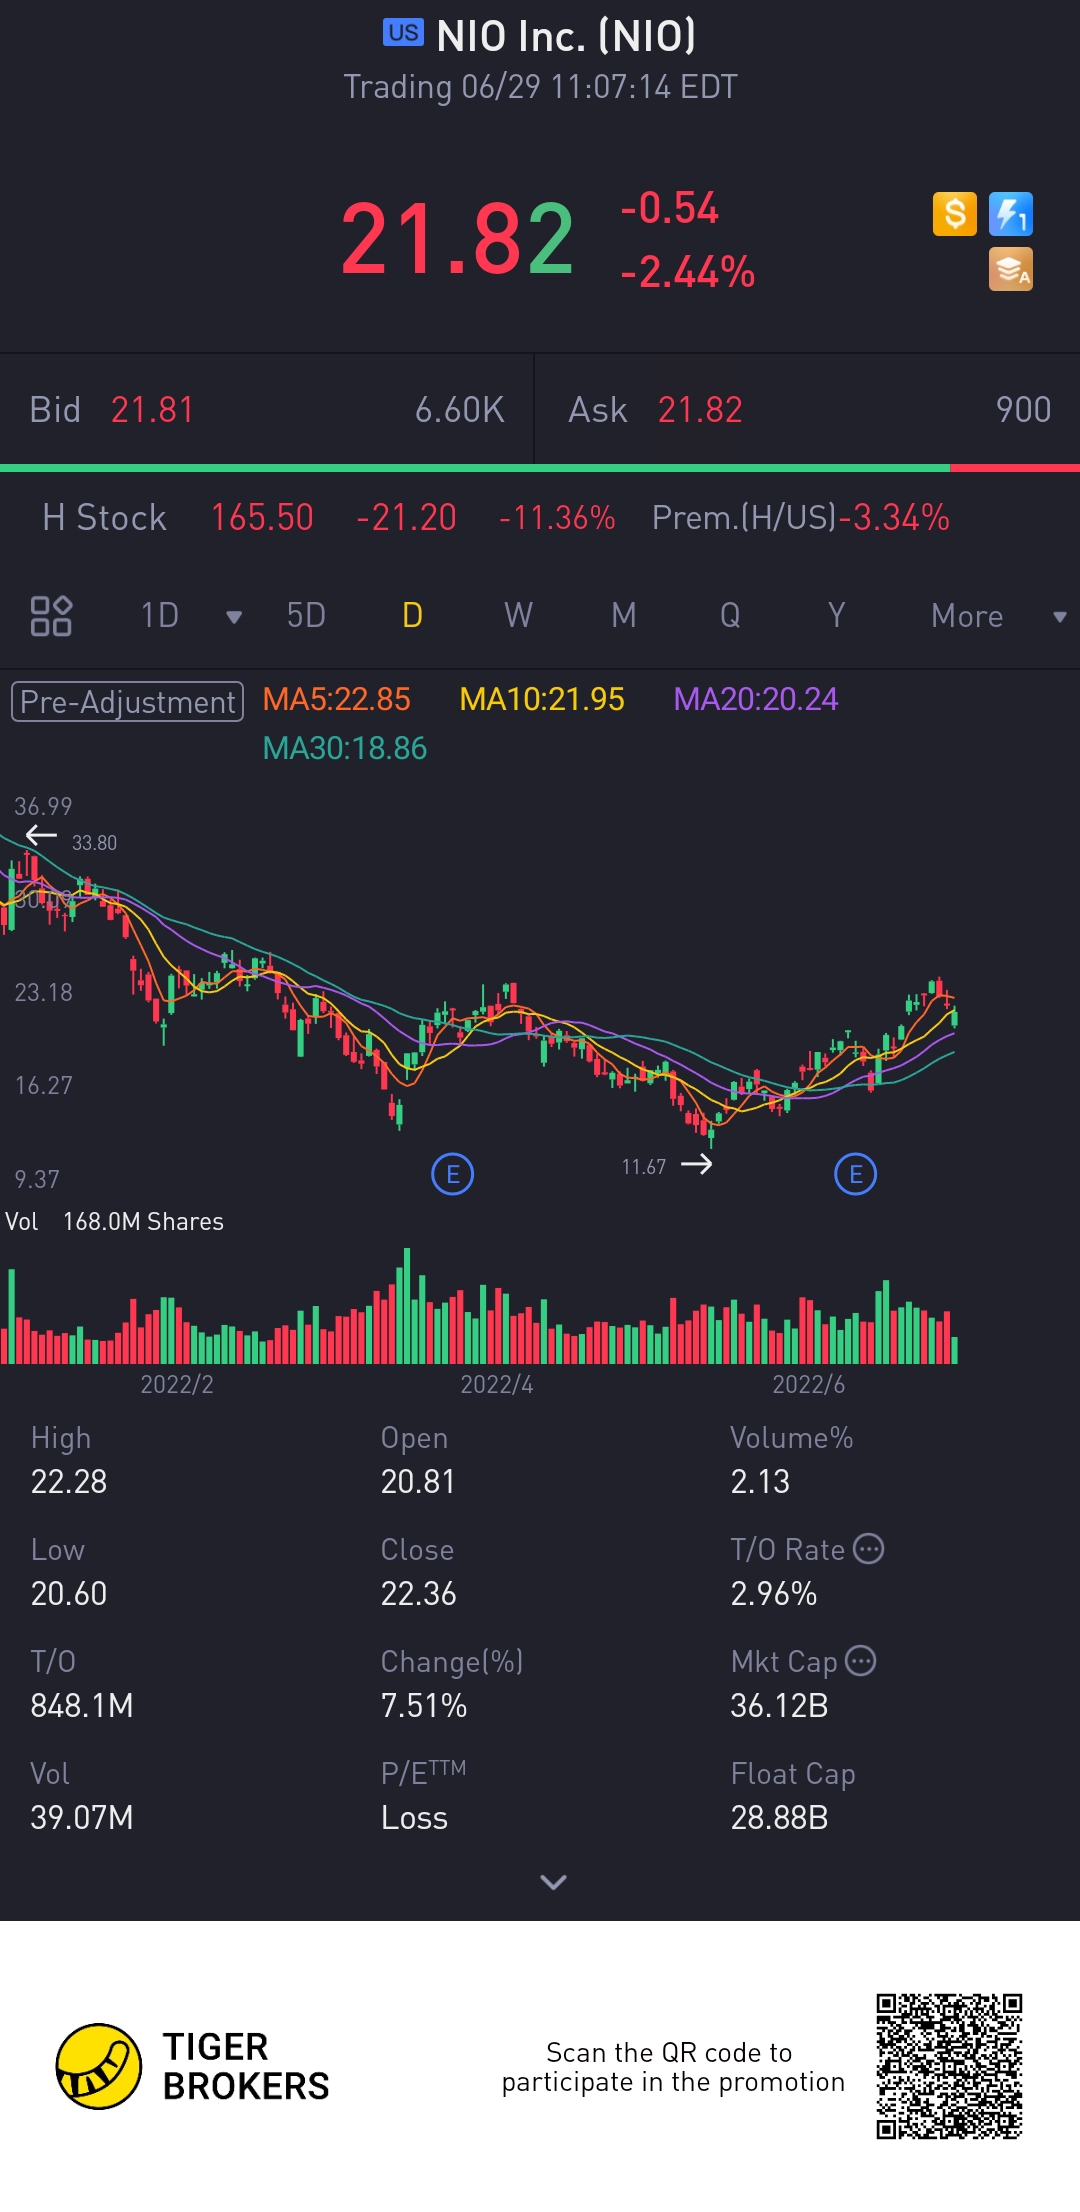
Task: Collapse the stats panel chevron
Action: (x=553, y=1882)
